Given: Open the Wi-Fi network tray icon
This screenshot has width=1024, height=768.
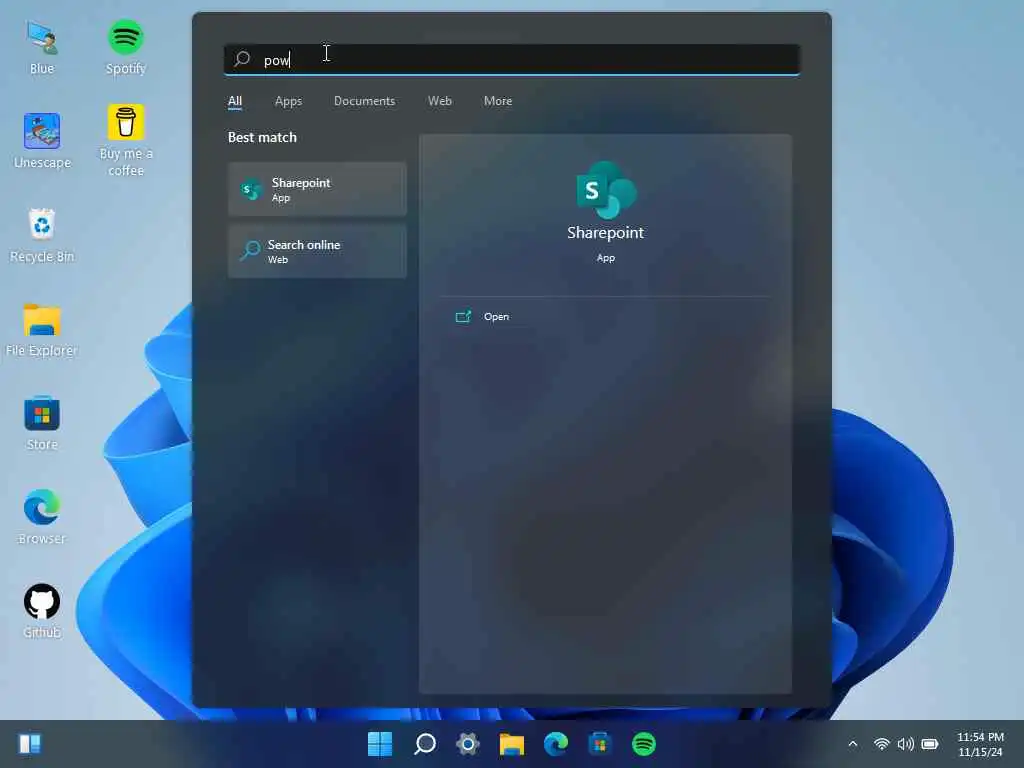Looking at the screenshot, I should coord(882,744).
